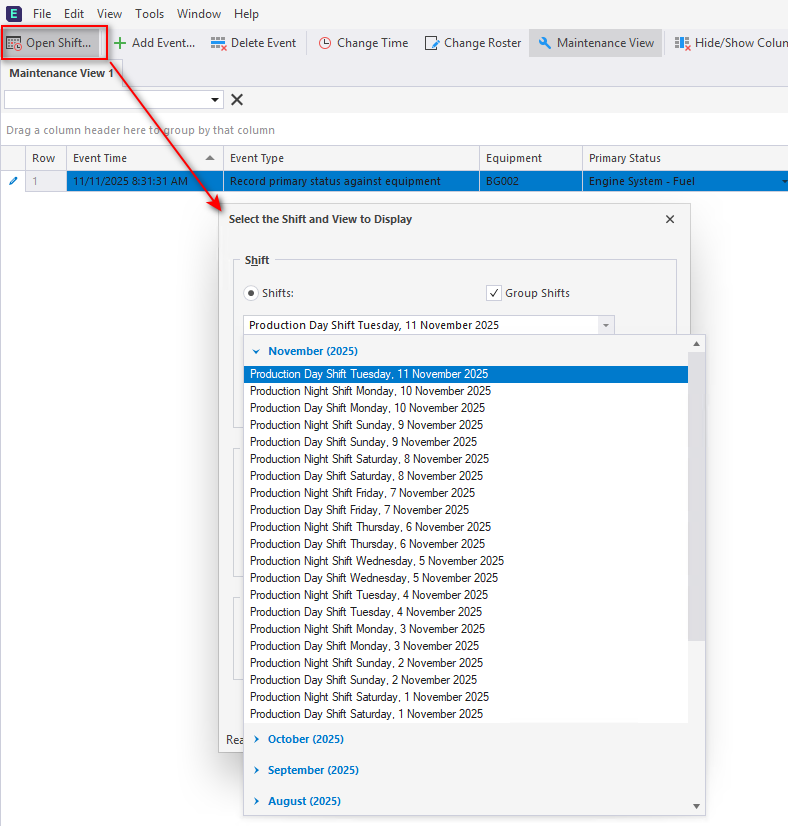This screenshot has height=826, width=788.
Task: Expand the September (2025) shift group
Action: (257, 770)
